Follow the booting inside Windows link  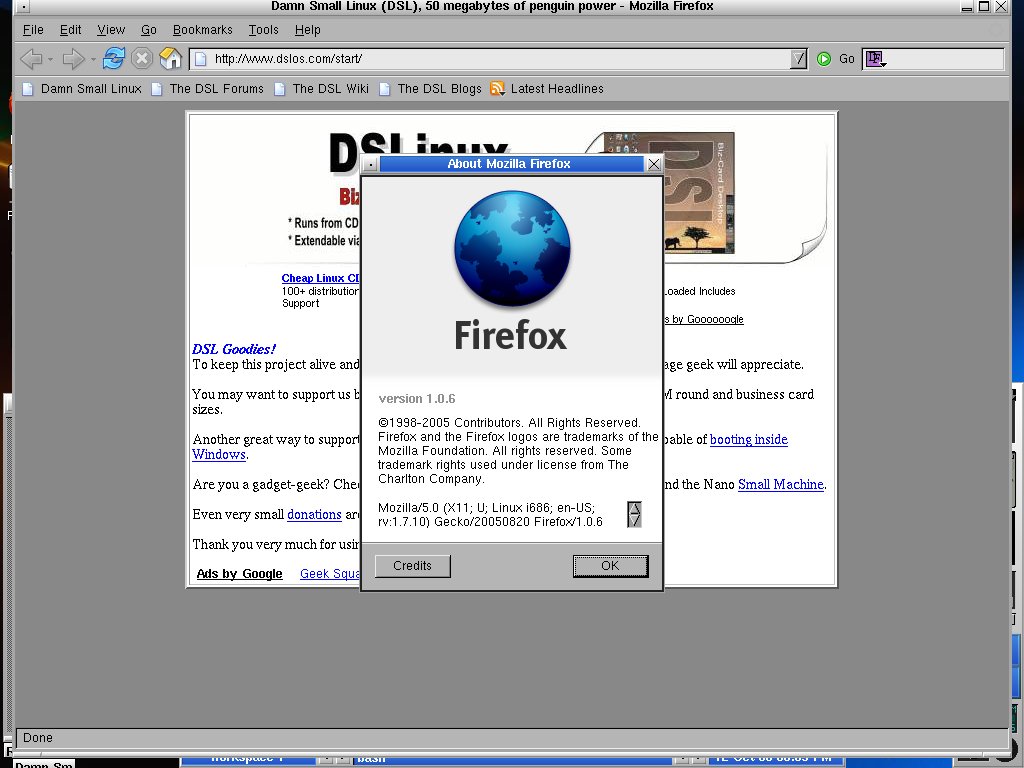(x=748, y=440)
